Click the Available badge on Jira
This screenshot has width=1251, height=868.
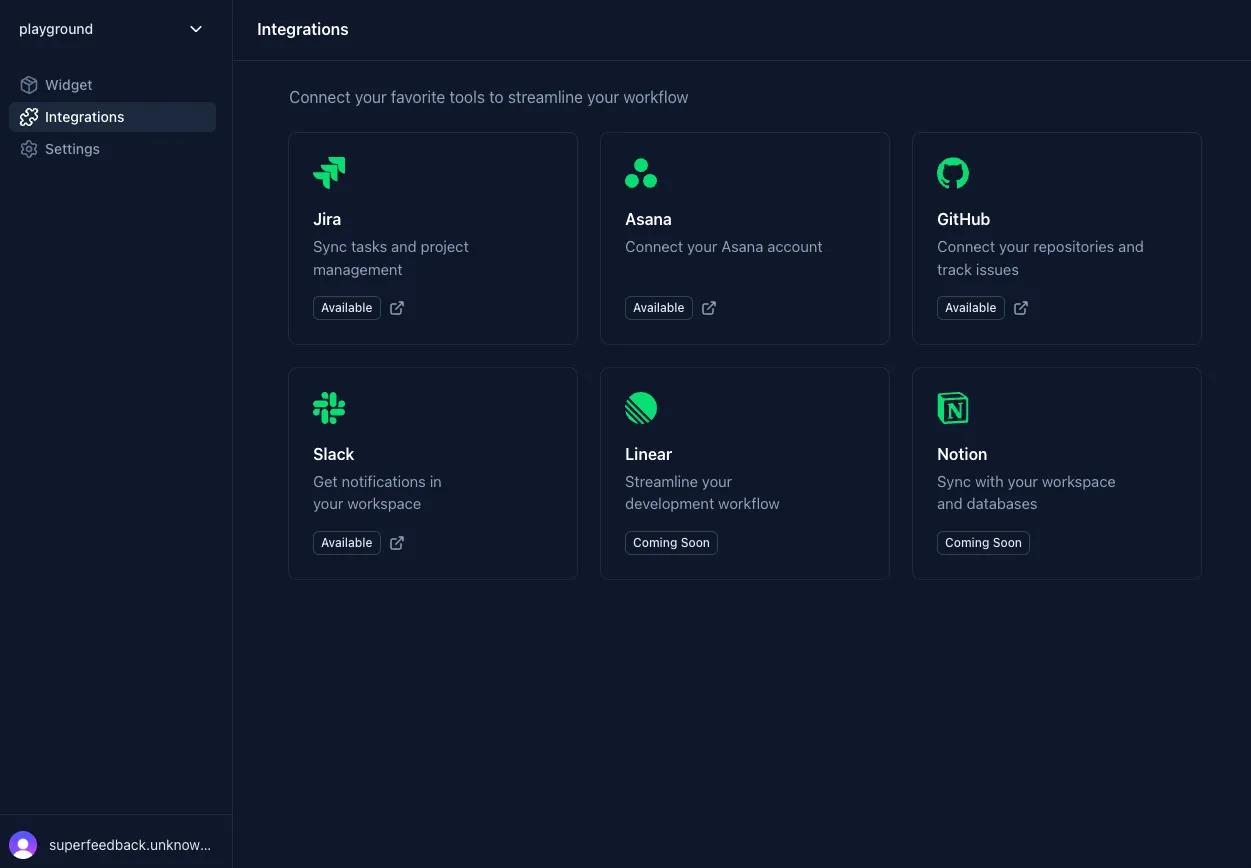click(x=347, y=308)
